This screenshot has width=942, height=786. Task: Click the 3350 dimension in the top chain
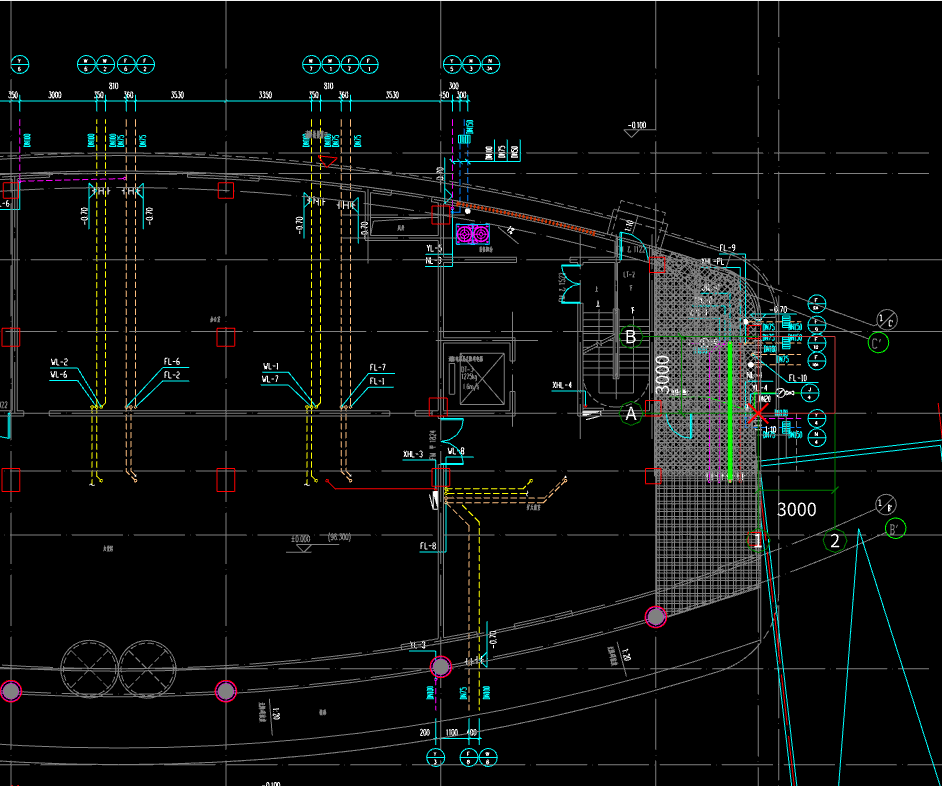tap(265, 95)
